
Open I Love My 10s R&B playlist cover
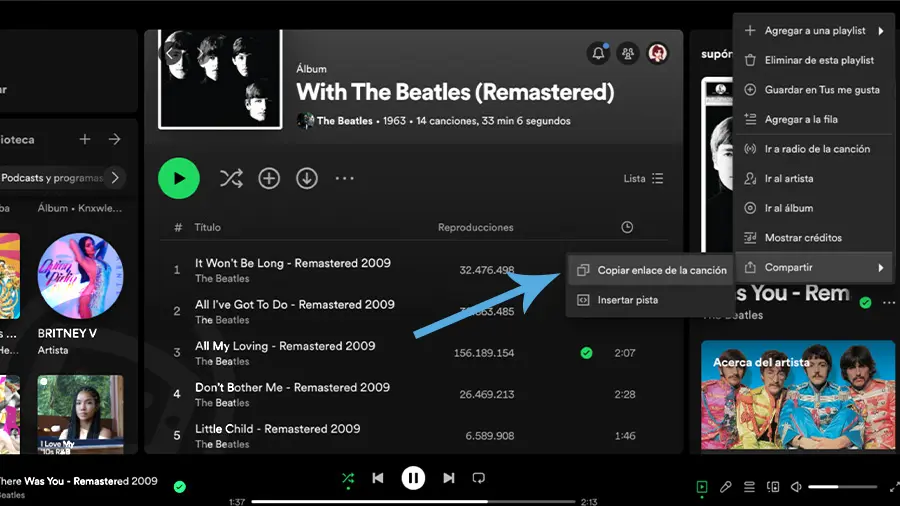80,414
